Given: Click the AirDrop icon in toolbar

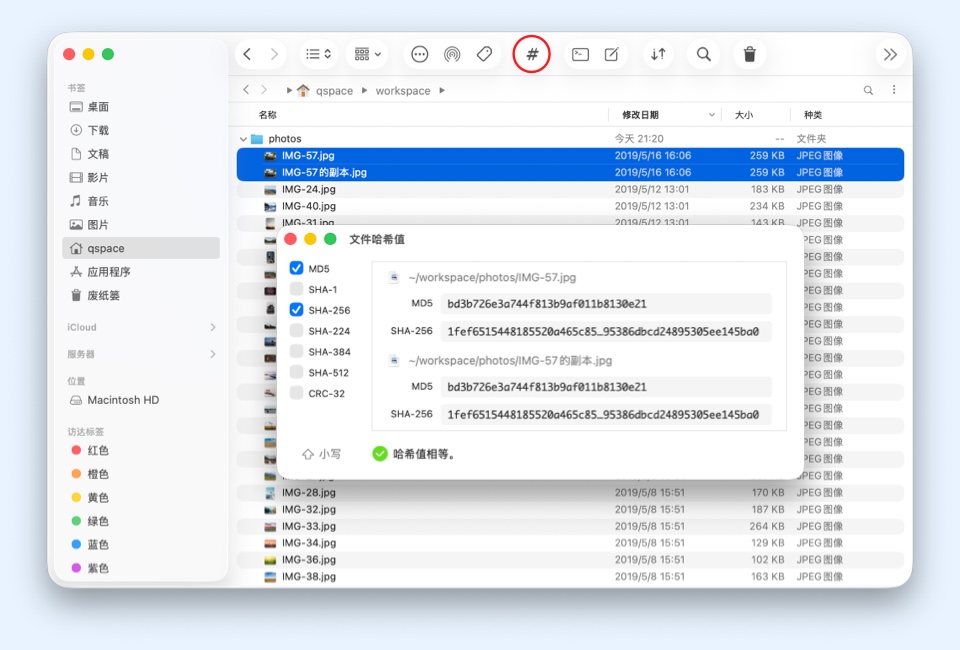Looking at the screenshot, I should click(x=452, y=55).
